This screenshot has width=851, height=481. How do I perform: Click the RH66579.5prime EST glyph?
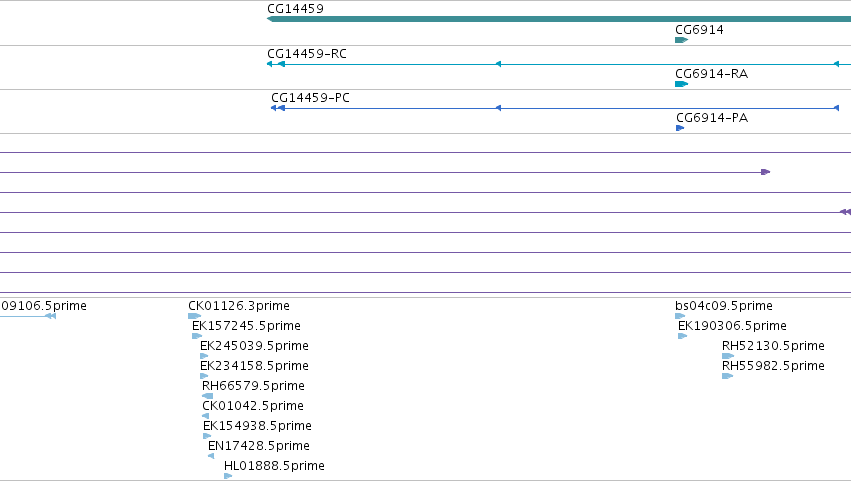point(207,396)
